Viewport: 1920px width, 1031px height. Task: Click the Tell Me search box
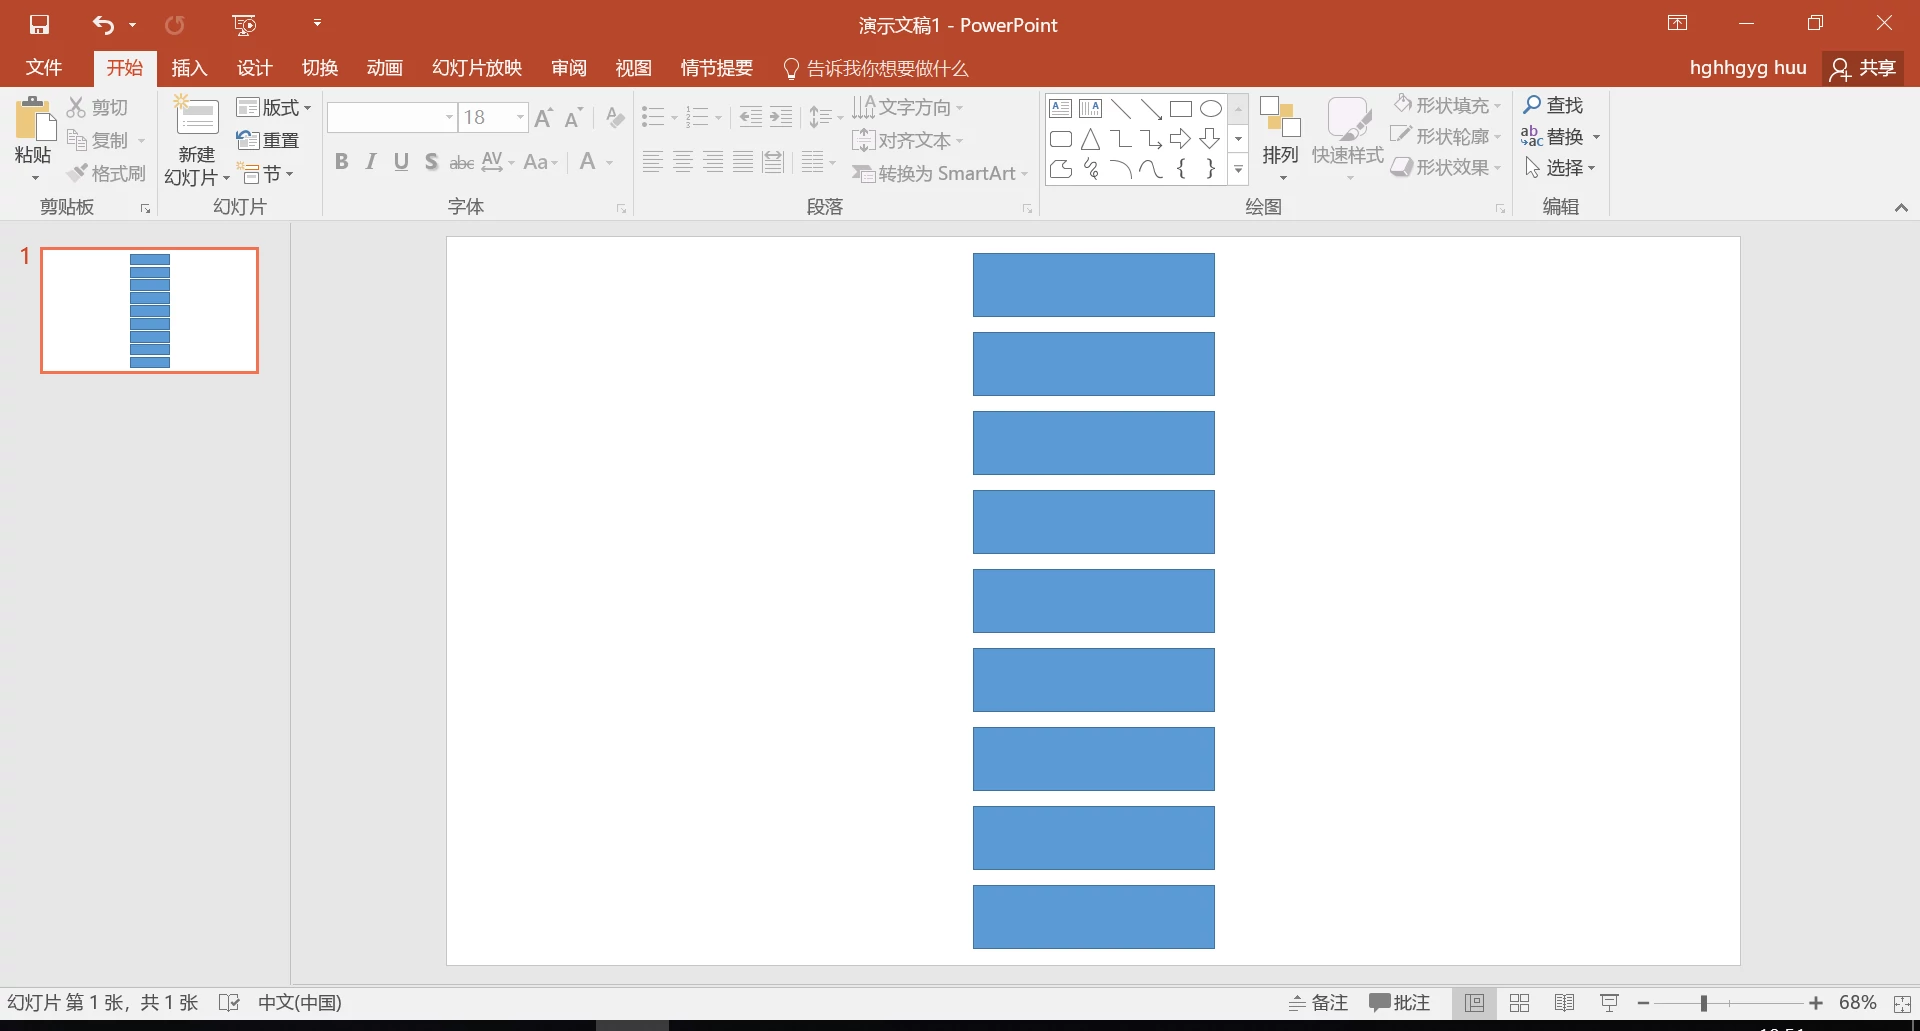coord(876,68)
